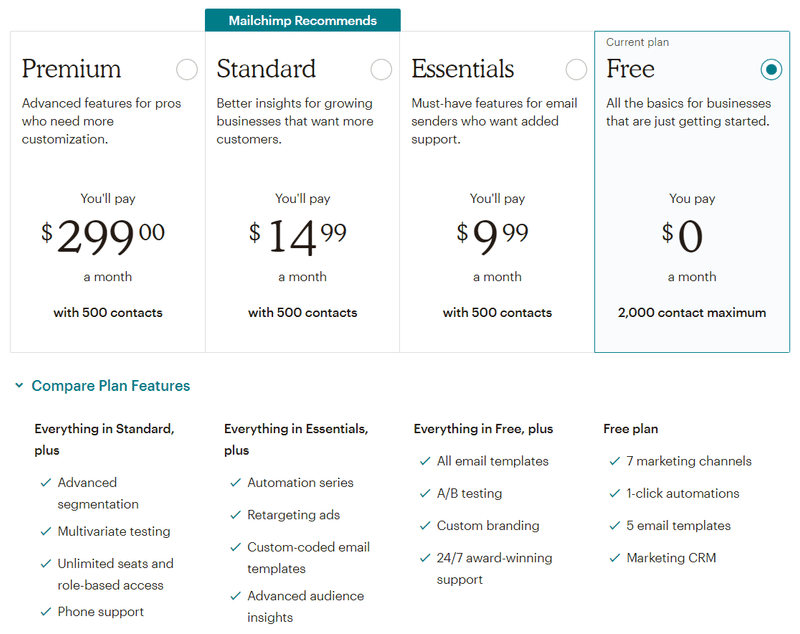Image resolution: width=800 pixels, height=634 pixels.
Task: Click checkmark icon next to Advanced segmentation
Action: point(46,483)
